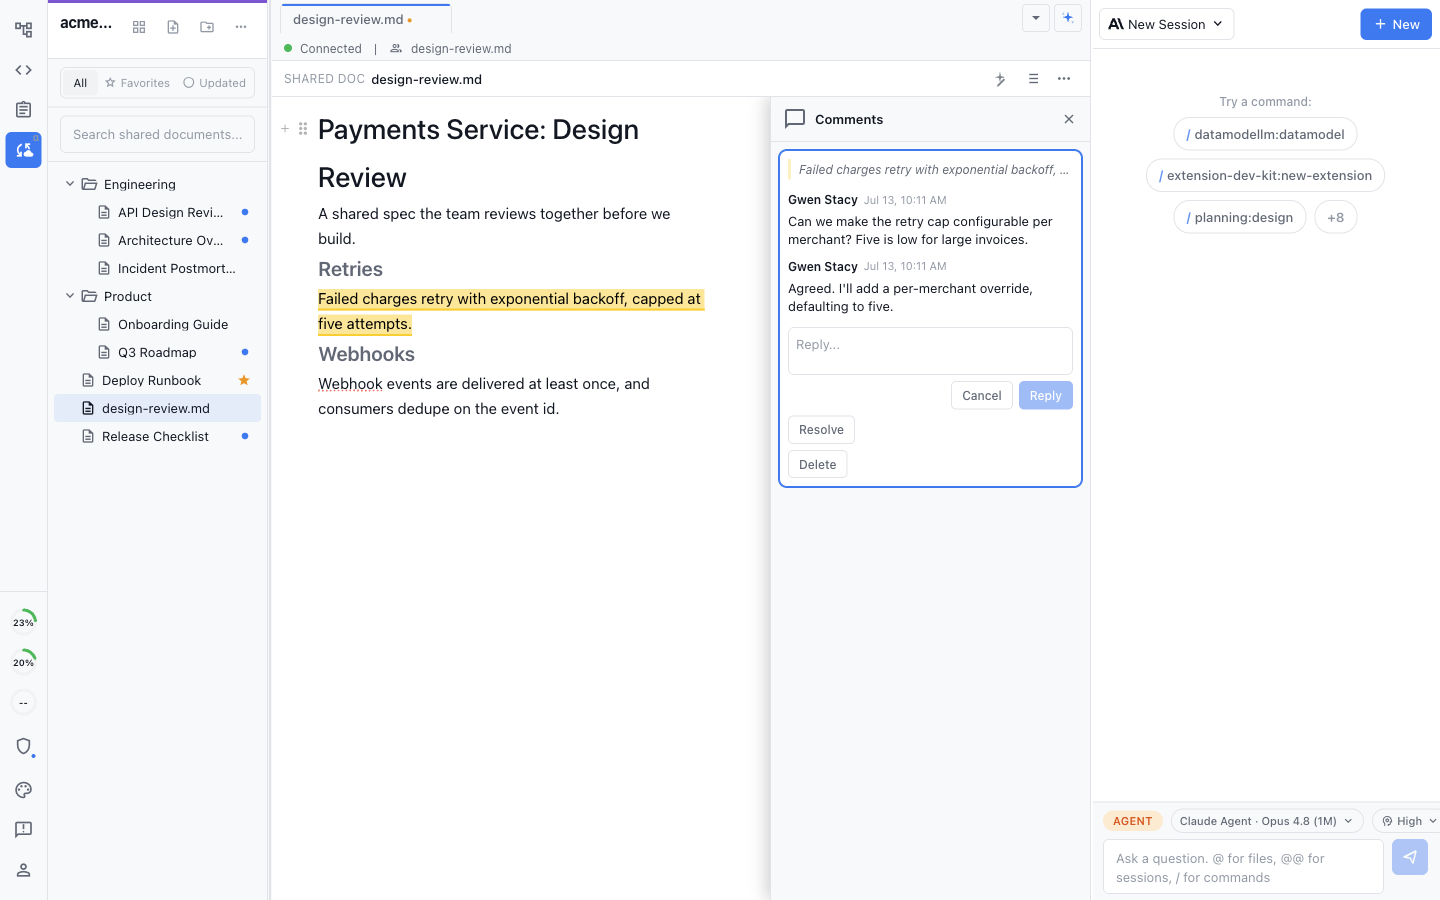This screenshot has width=1440, height=900.
Task: Open the palette theme icon
Action: click(x=23, y=790)
